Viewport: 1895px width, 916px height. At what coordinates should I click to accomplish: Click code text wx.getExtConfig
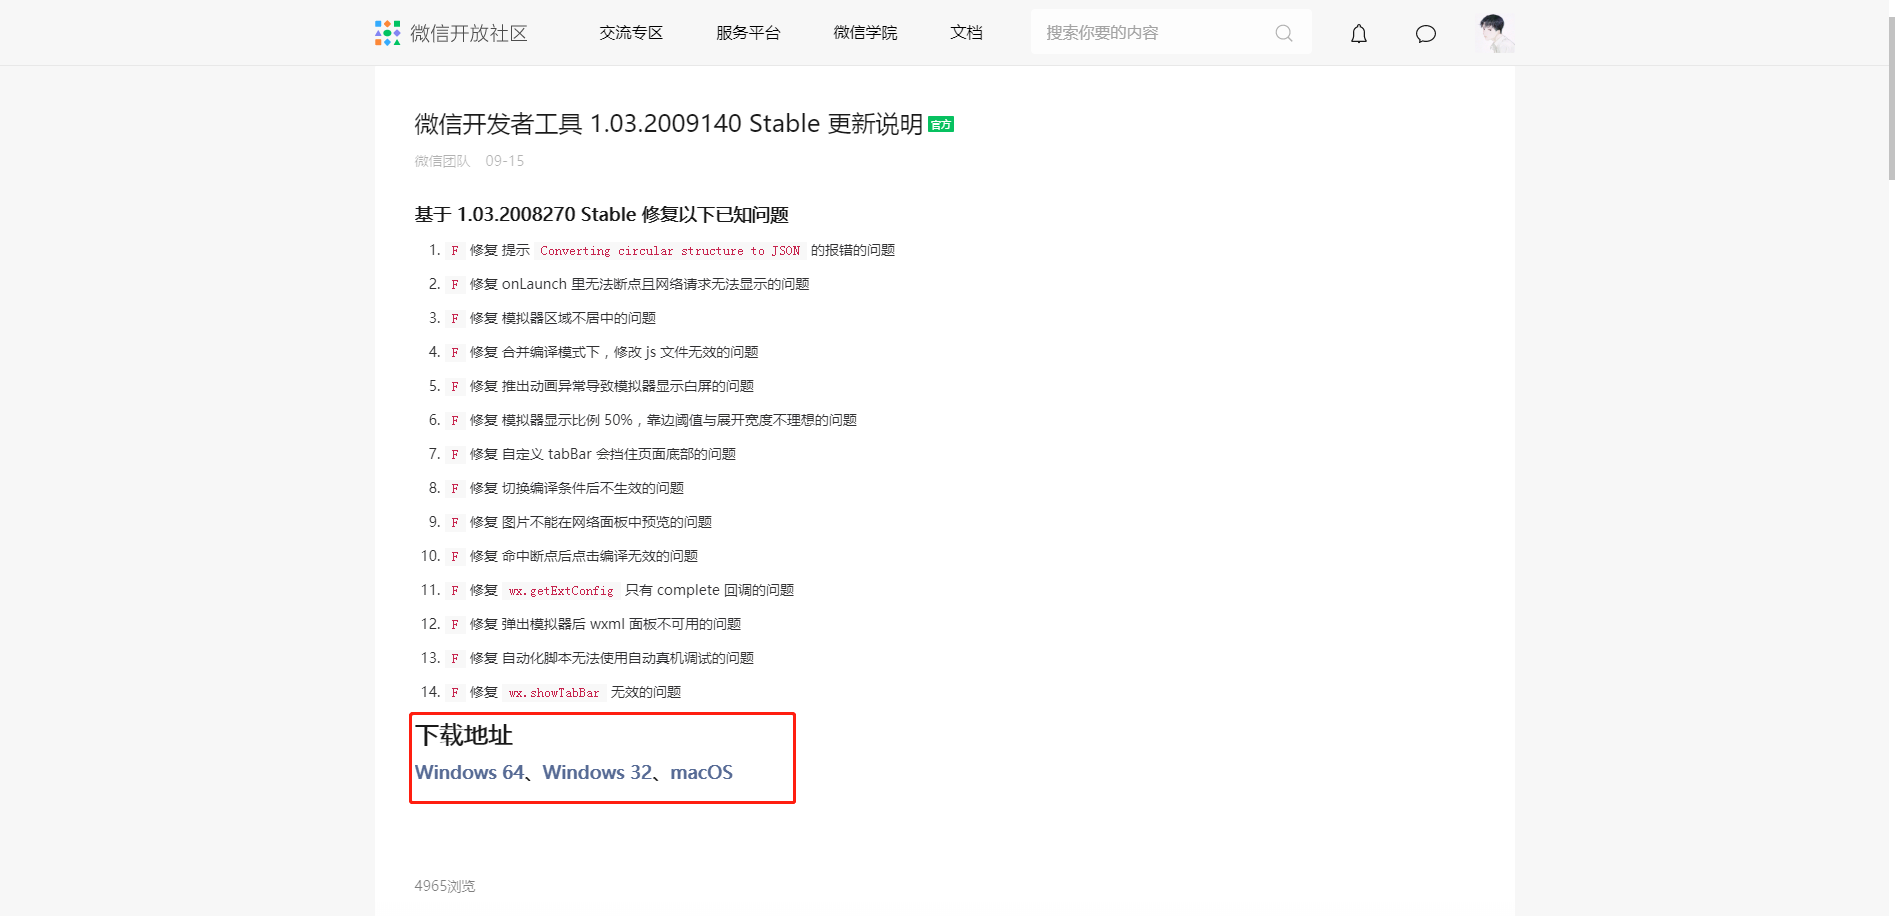561,591
